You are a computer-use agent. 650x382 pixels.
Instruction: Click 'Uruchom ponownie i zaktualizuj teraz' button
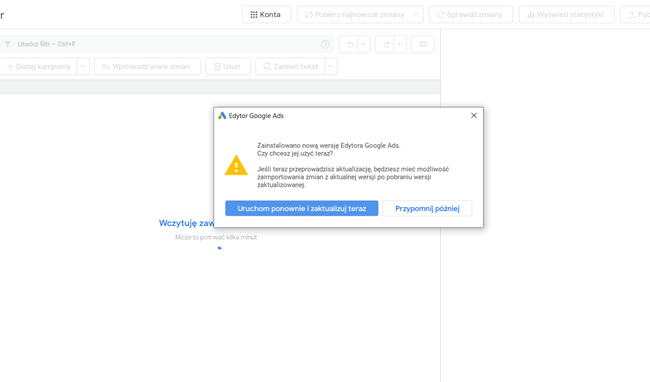301,208
